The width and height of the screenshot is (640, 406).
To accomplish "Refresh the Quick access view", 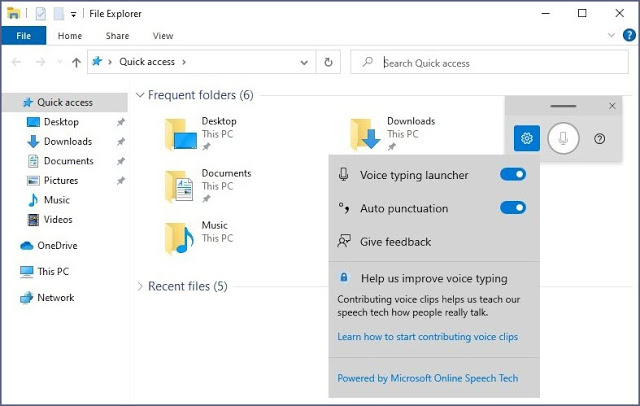I will pos(329,62).
